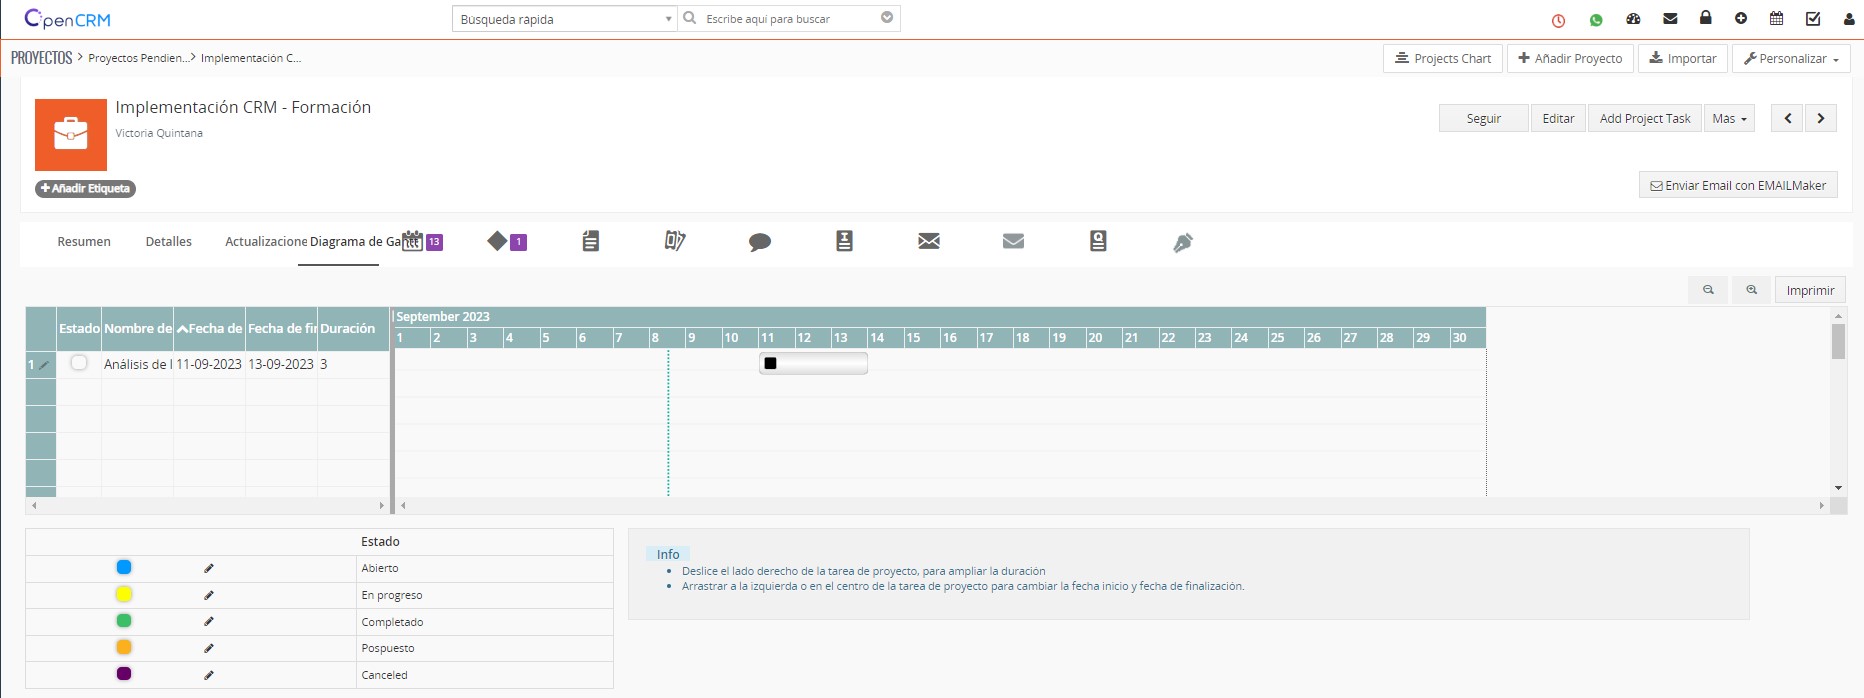
Task: Edit the Pospuesto status color pencil
Action: [209, 648]
